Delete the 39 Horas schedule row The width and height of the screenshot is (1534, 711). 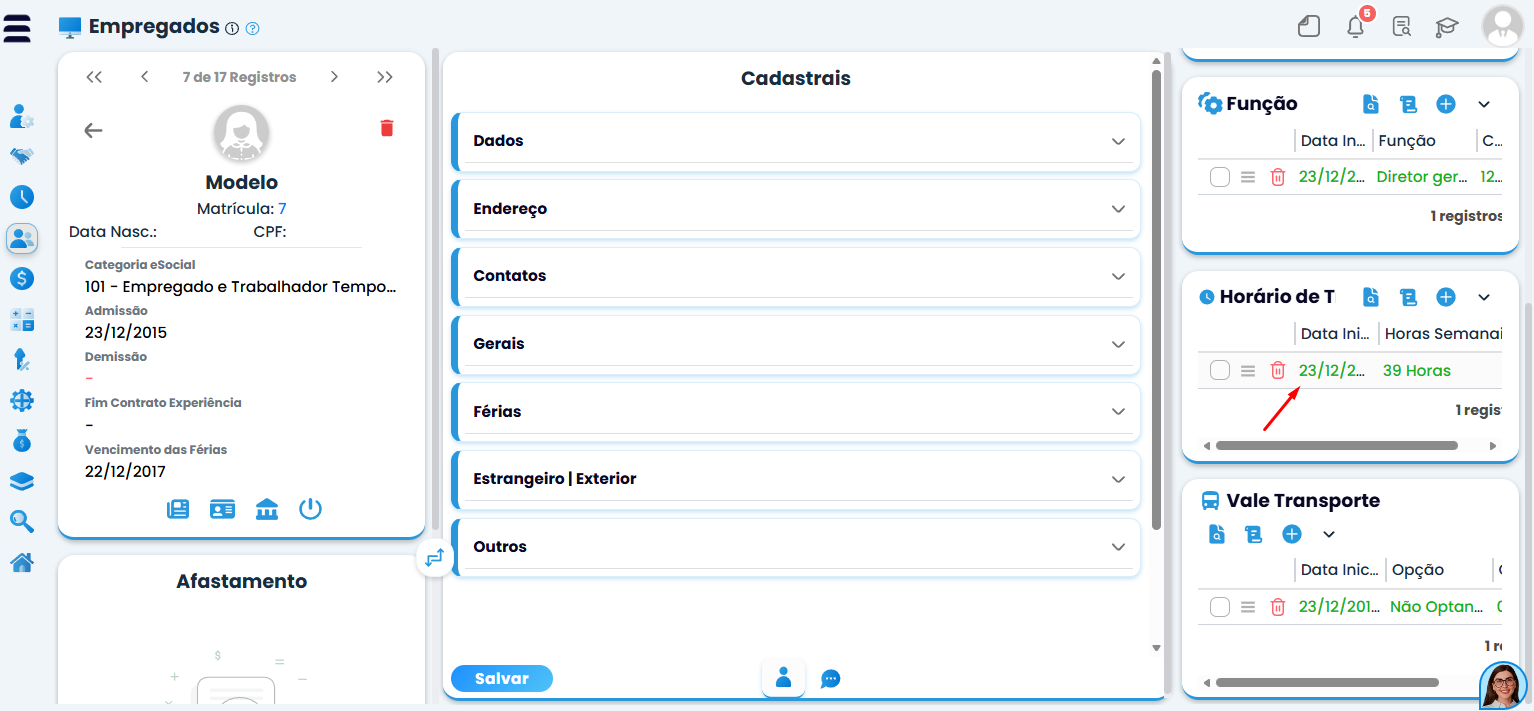pyautogui.click(x=1277, y=370)
